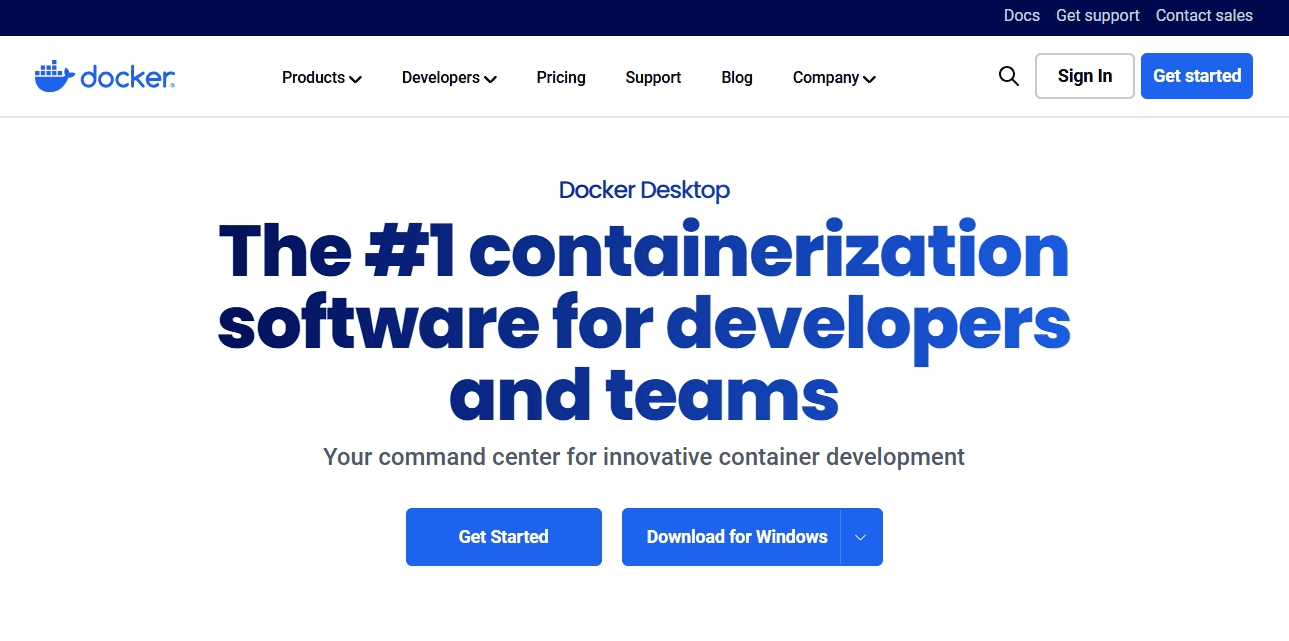Image resolution: width=1289 pixels, height=641 pixels.
Task: Click the Get support link
Action: tap(1098, 15)
